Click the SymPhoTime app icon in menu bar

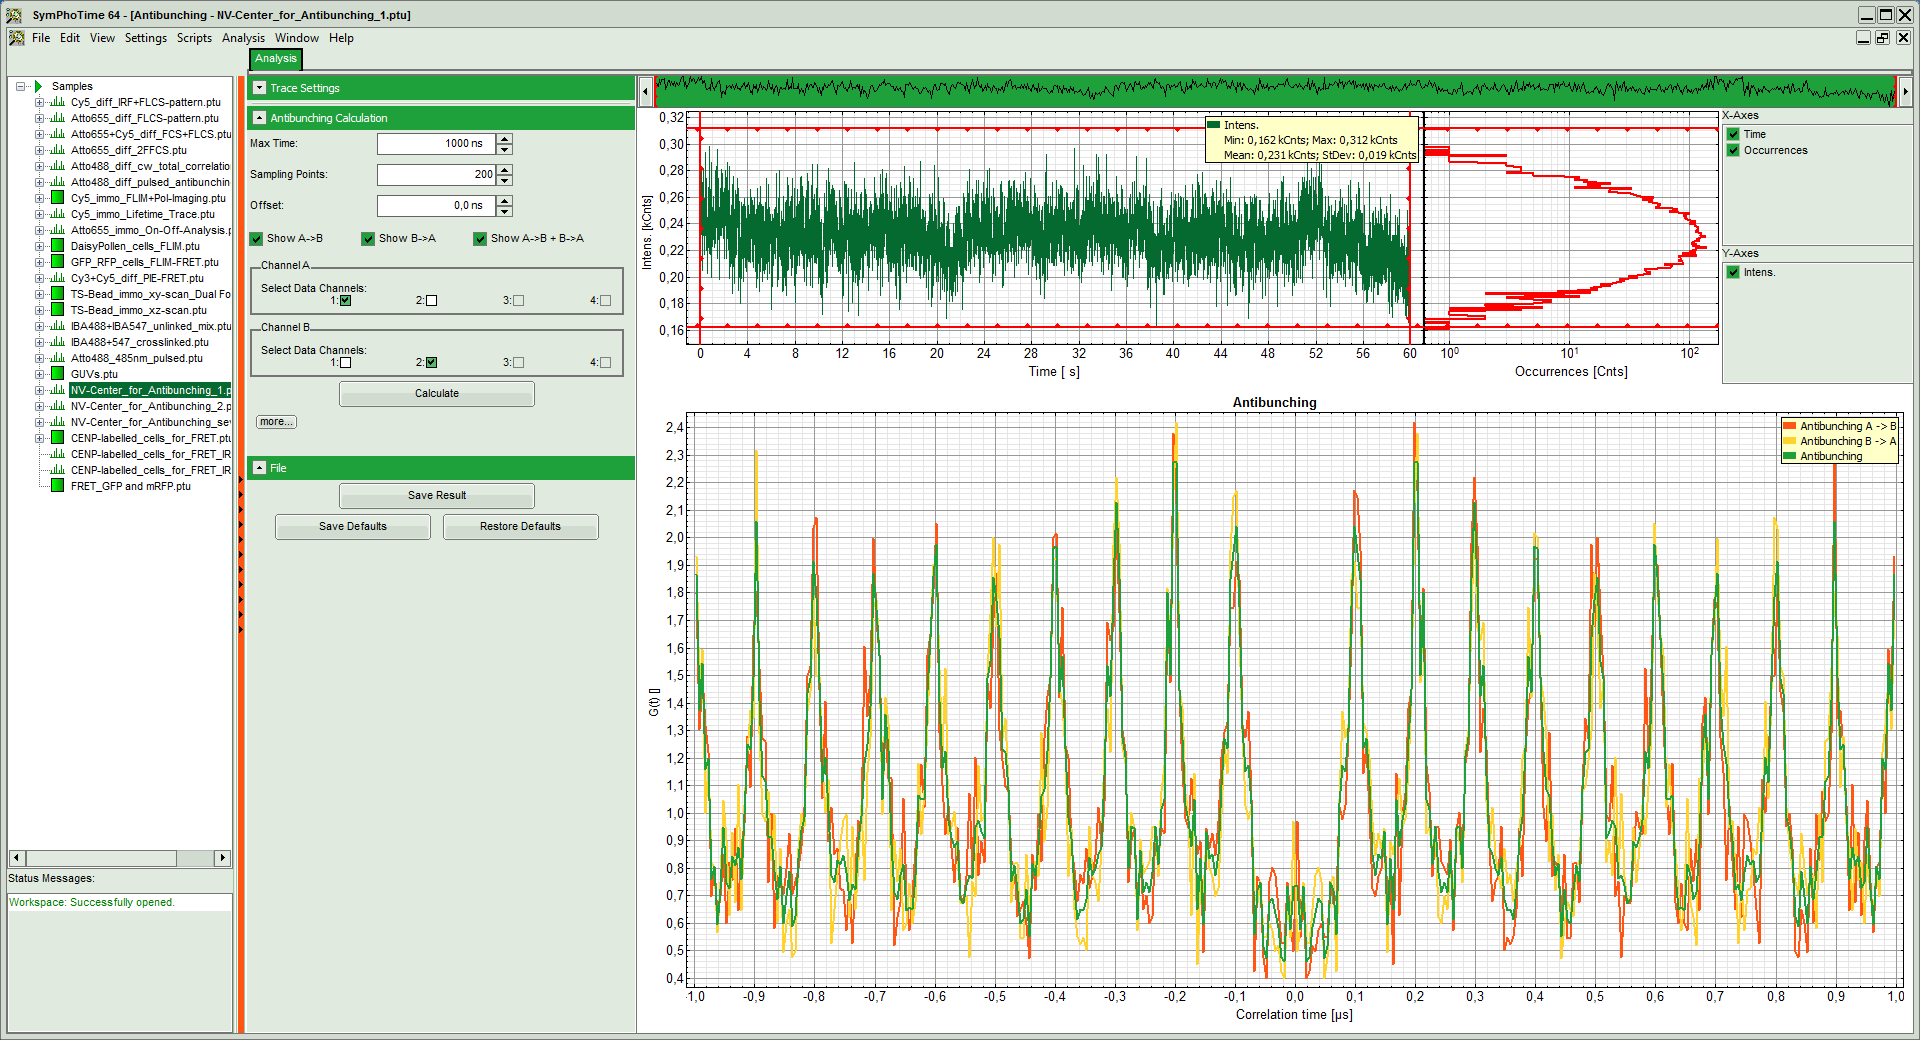coord(17,38)
